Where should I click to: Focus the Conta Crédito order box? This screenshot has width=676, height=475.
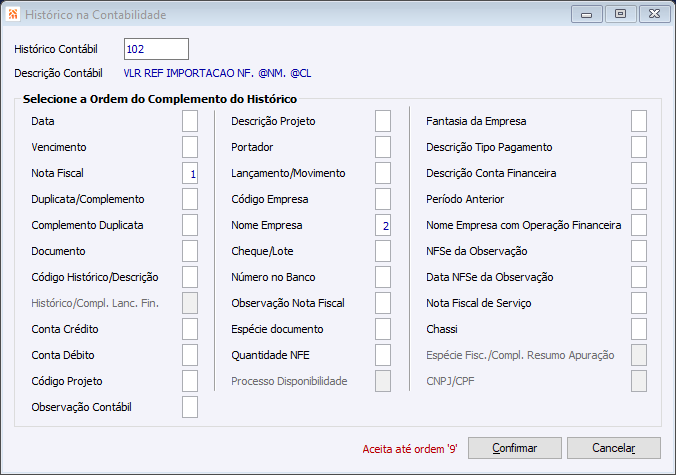(x=190, y=329)
